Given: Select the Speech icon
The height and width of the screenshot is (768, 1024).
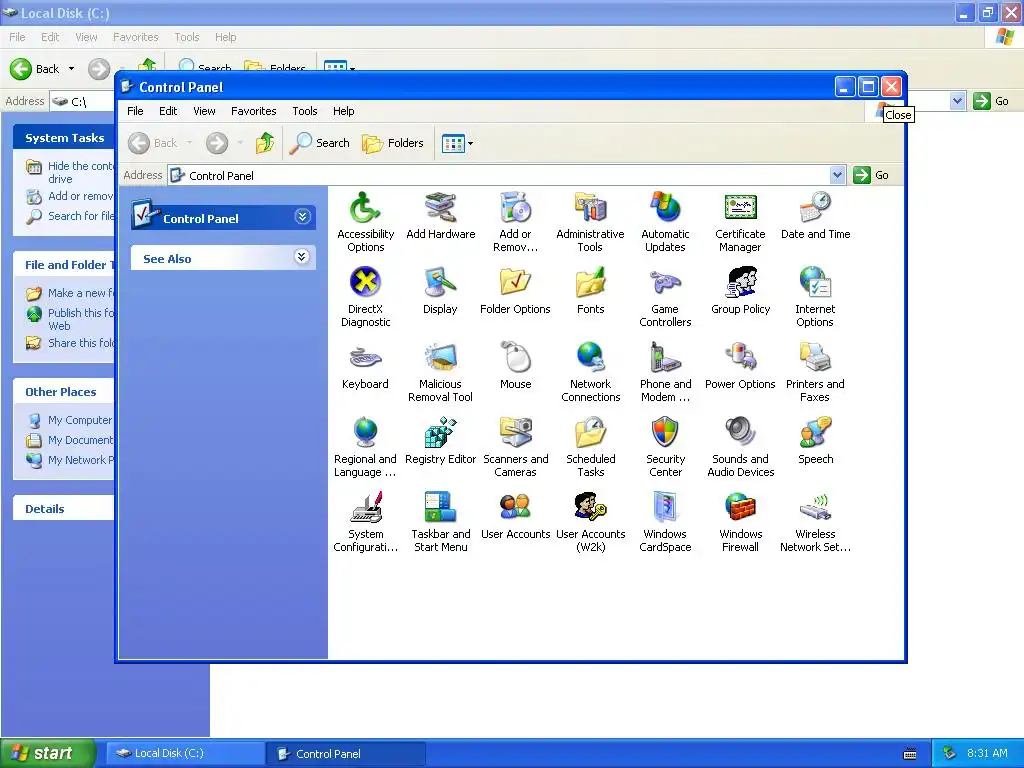Looking at the screenshot, I should point(815,433).
